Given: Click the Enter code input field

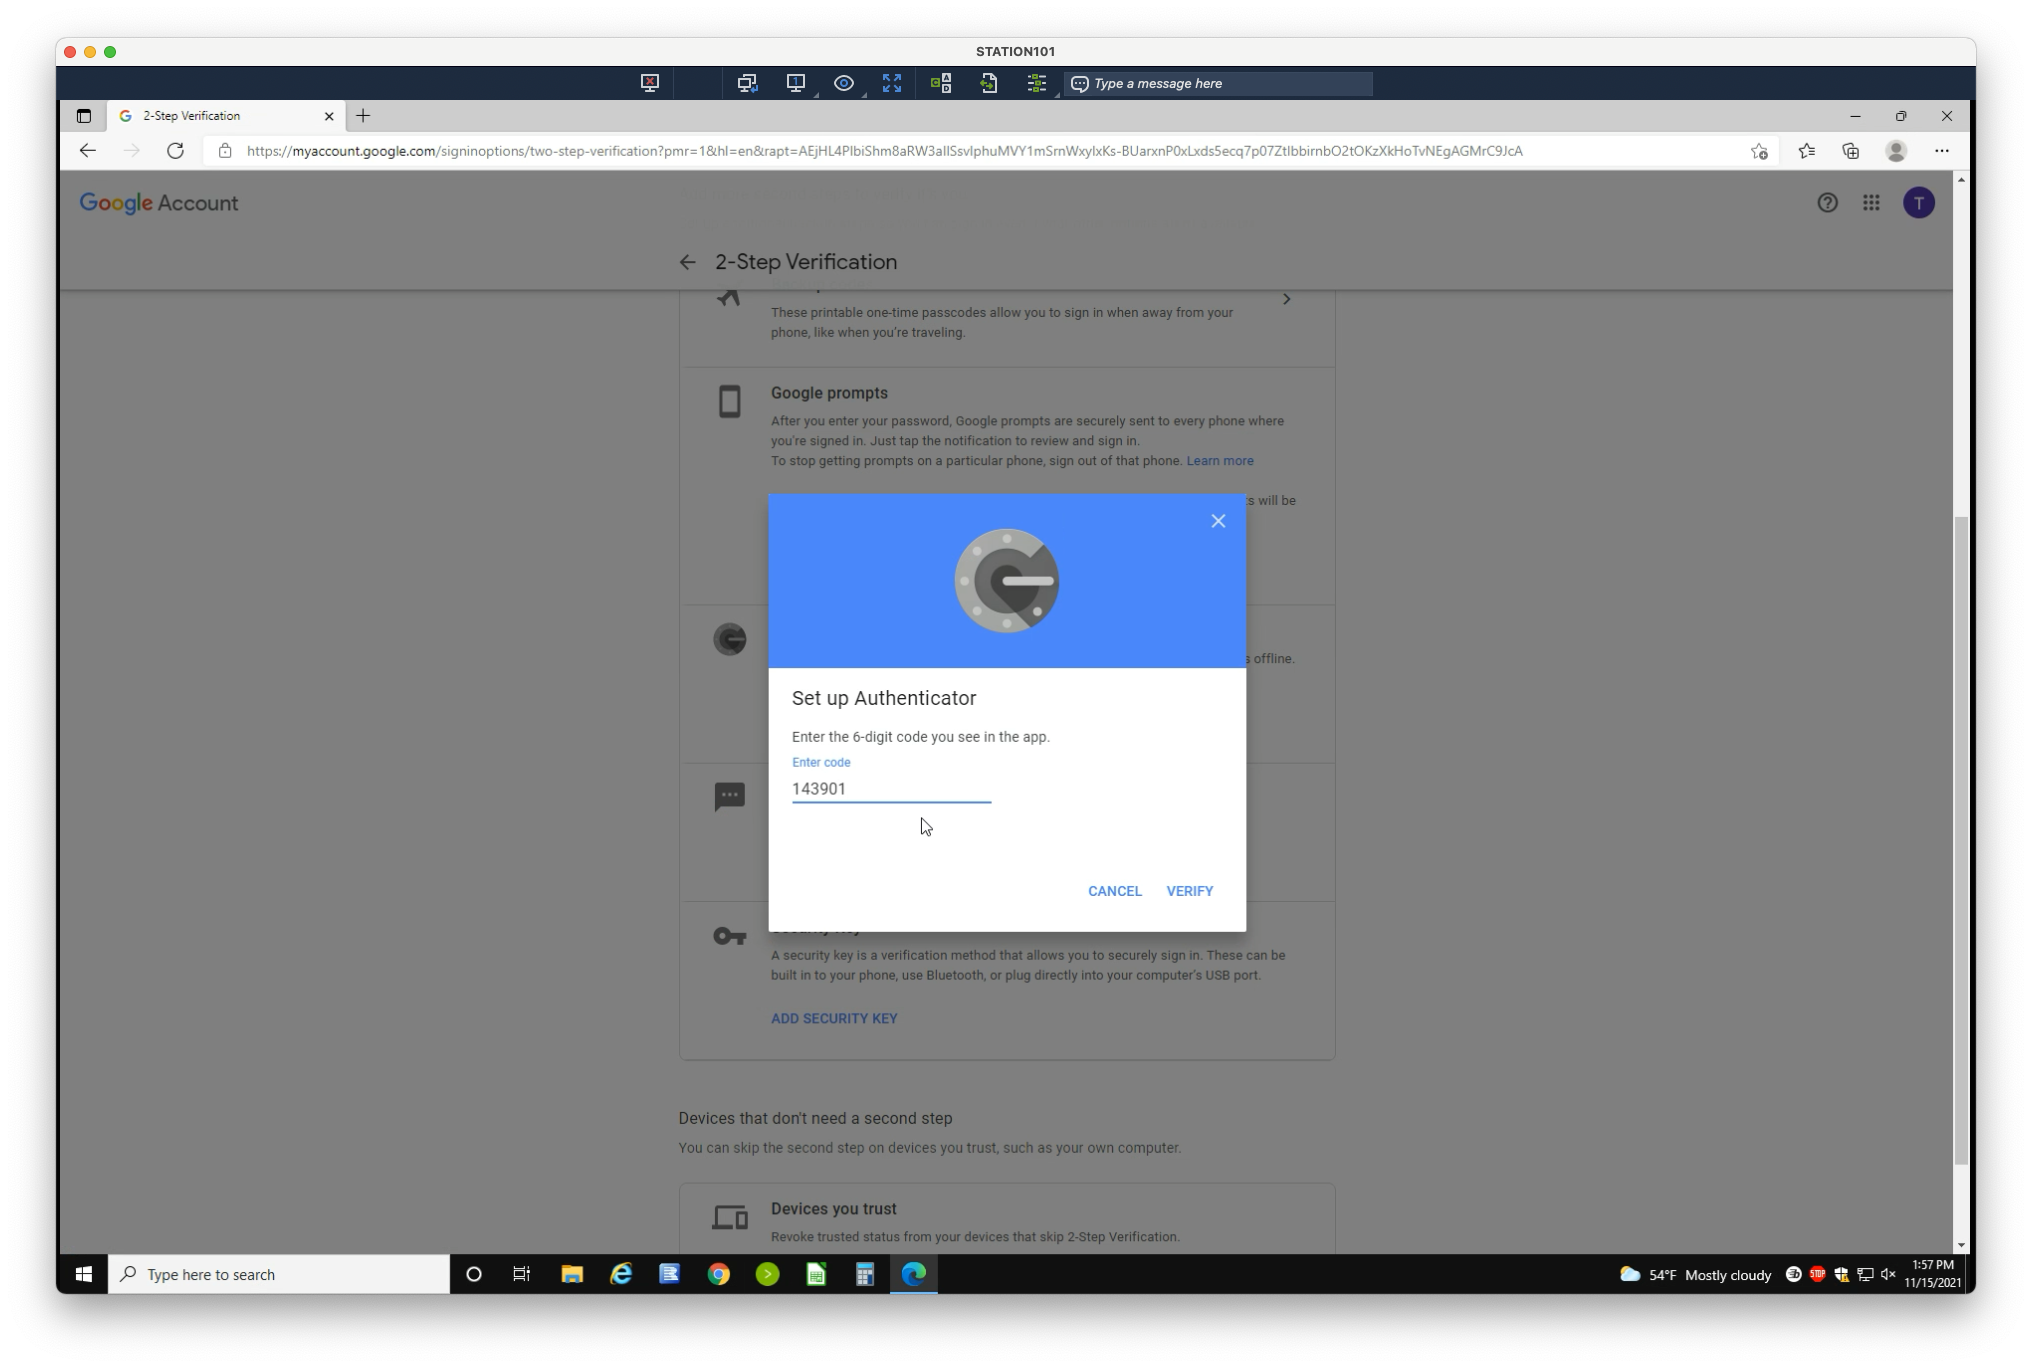Looking at the screenshot, I should point(891,789).
